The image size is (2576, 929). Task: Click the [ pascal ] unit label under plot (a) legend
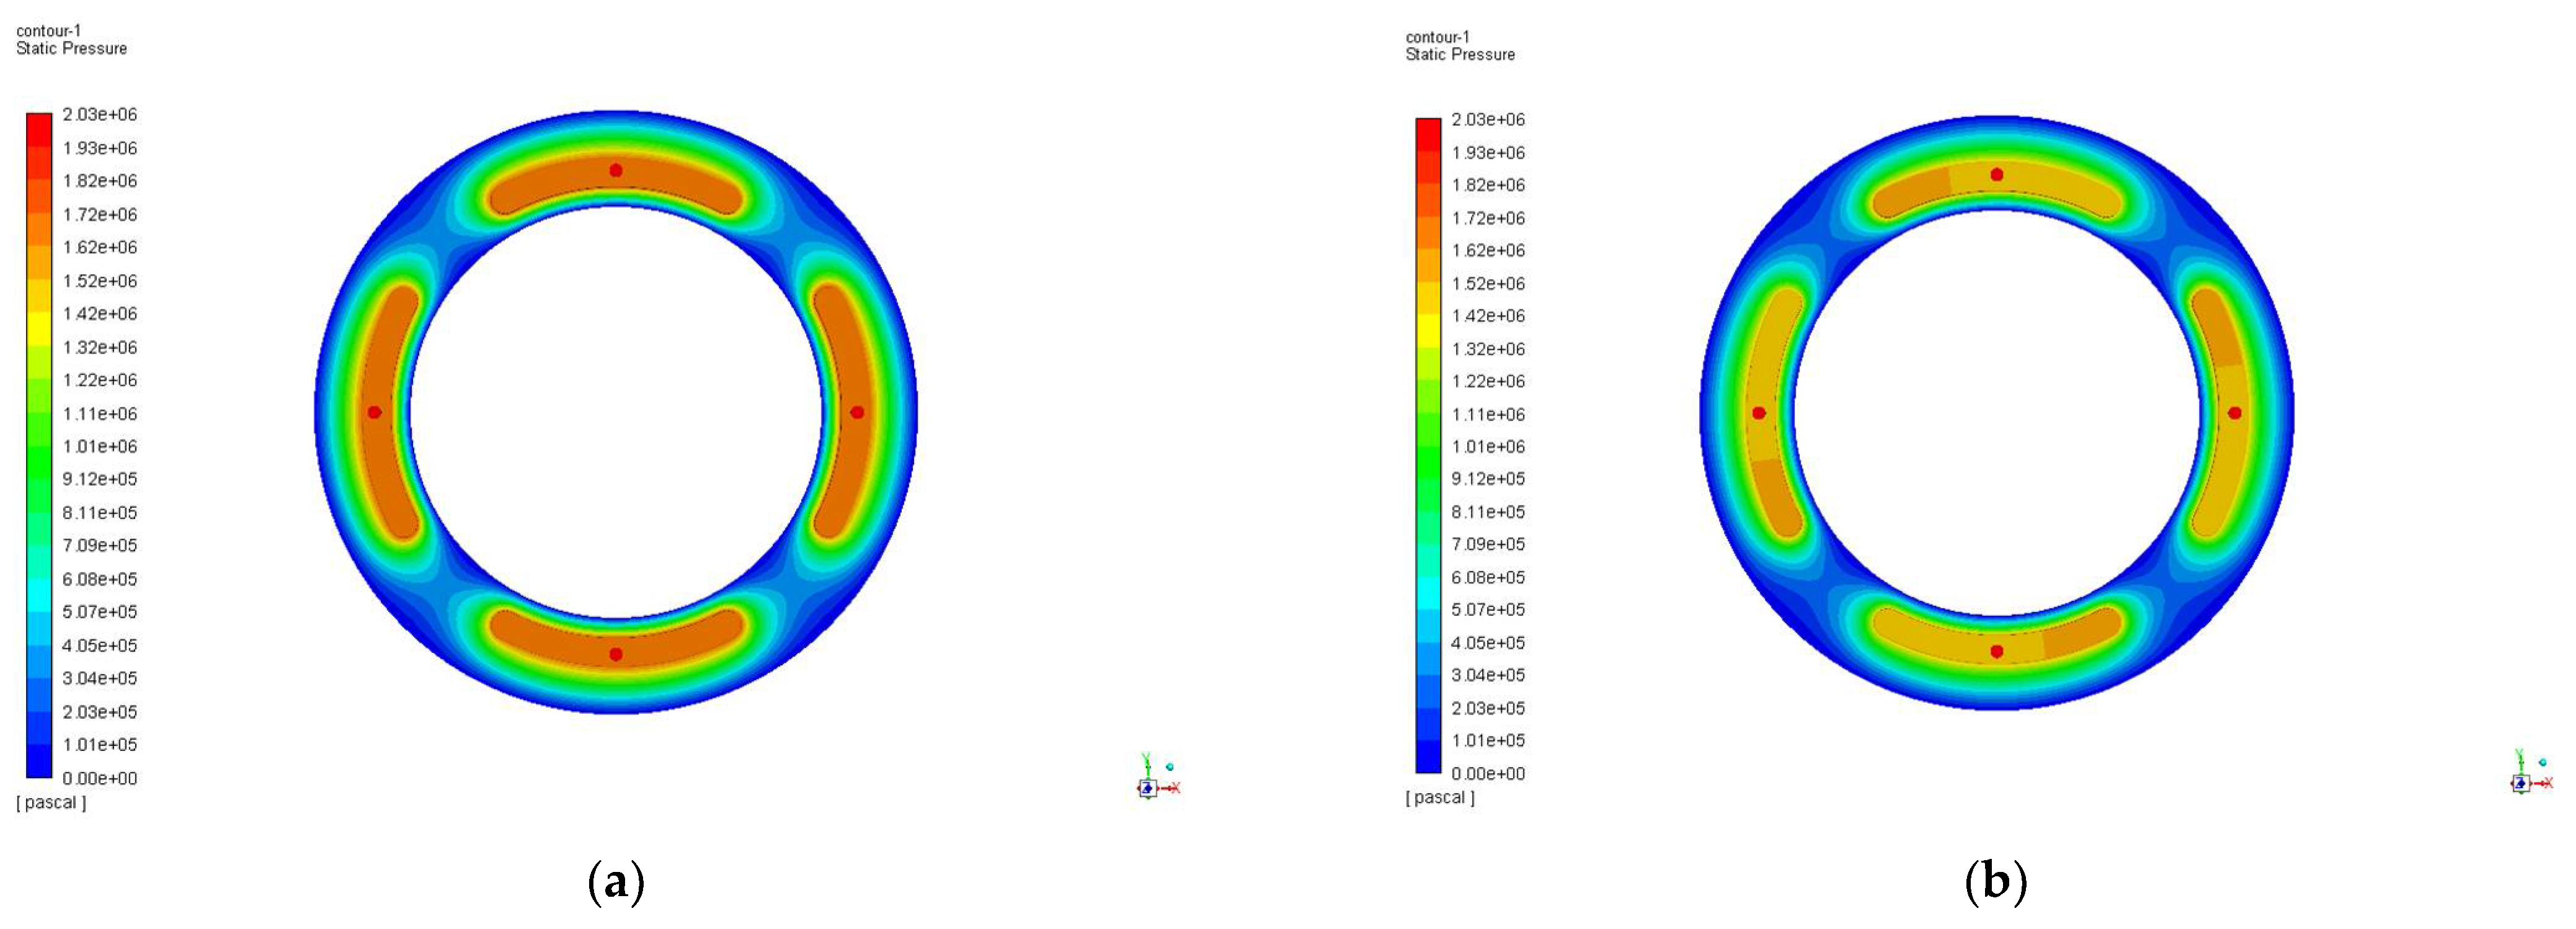tap(51, 802)
